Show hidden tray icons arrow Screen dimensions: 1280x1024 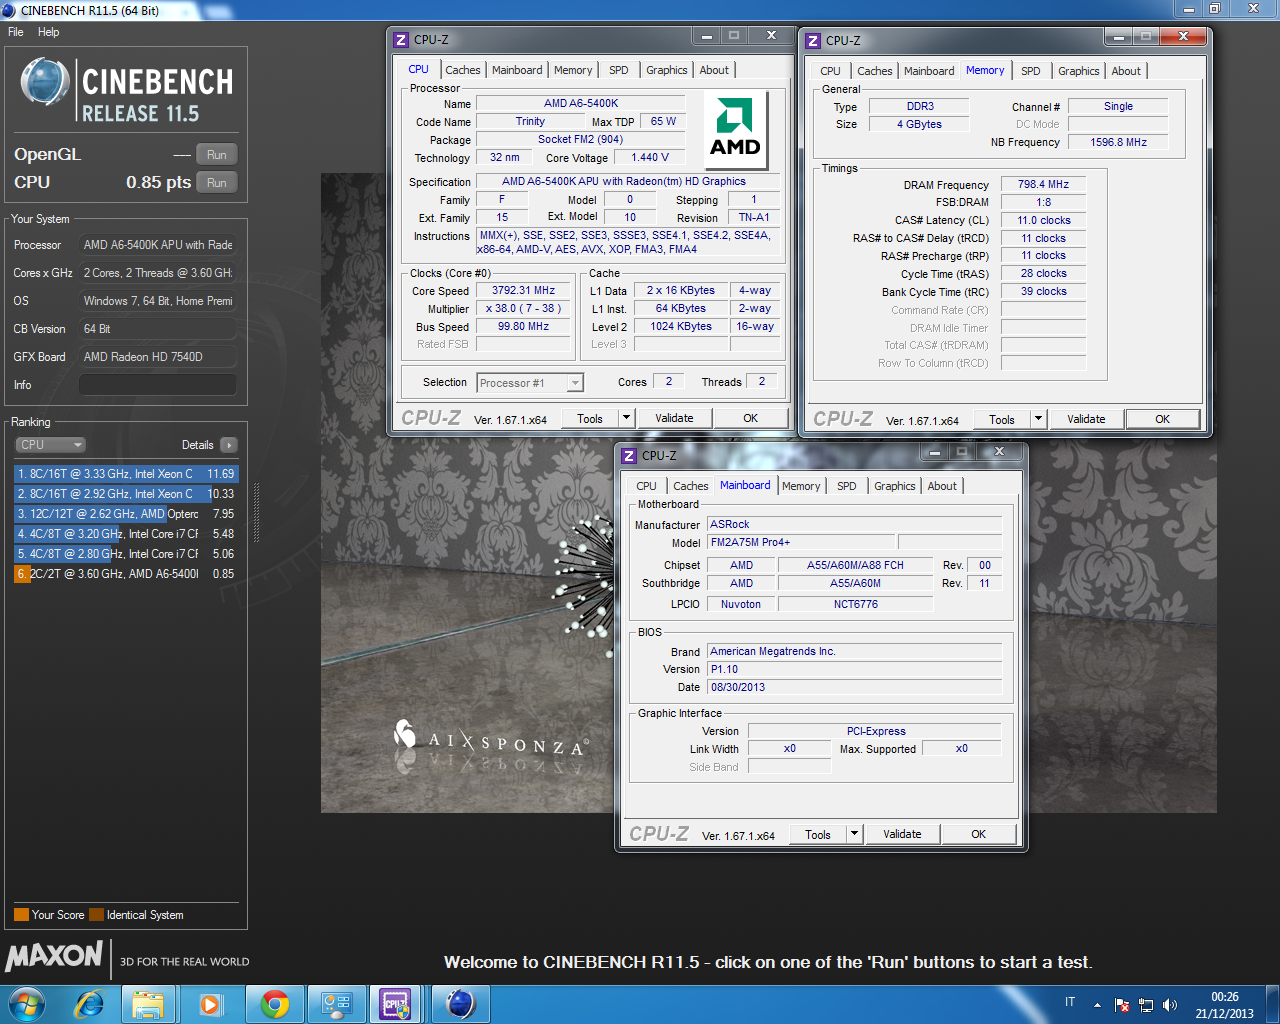[x=1097, y=1005]
